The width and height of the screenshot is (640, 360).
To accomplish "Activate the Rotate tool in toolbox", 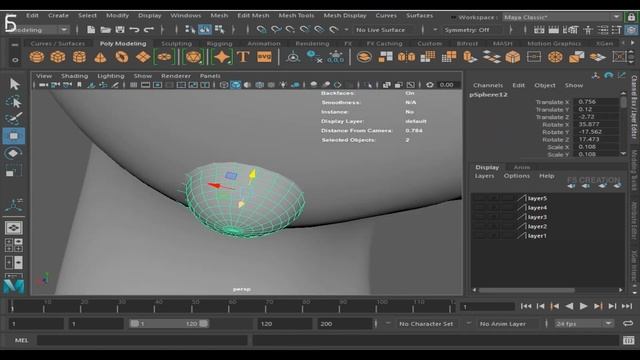I will [13, 153].
